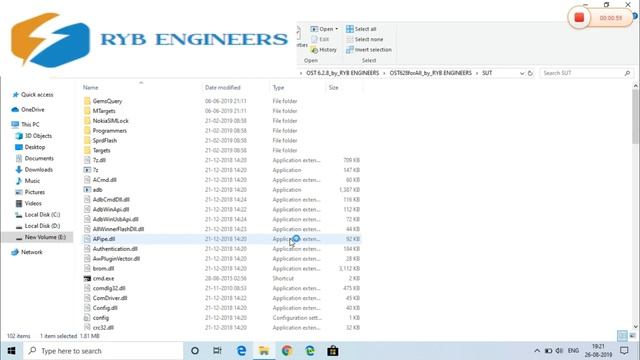Open the address bar history dropdown

point(522,73)
